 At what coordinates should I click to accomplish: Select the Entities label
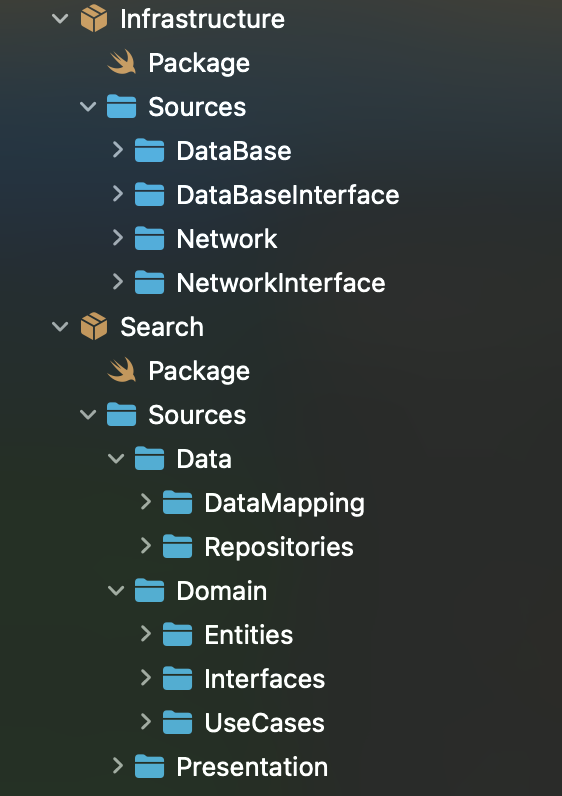tap(249, 635)
